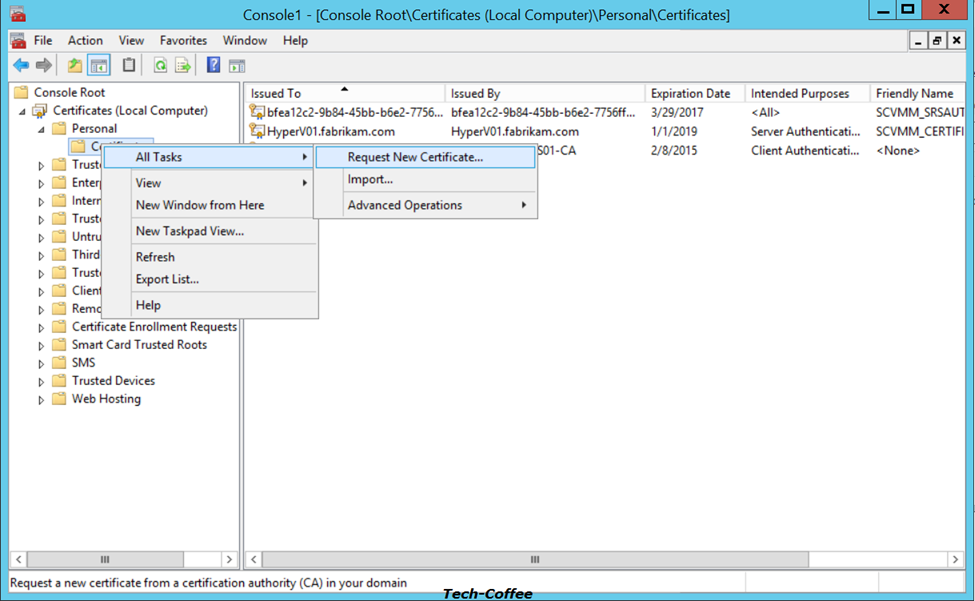This screenshot has height=601, width=975.
Task: Select All Tasks in the context menu
Action: 208,157
